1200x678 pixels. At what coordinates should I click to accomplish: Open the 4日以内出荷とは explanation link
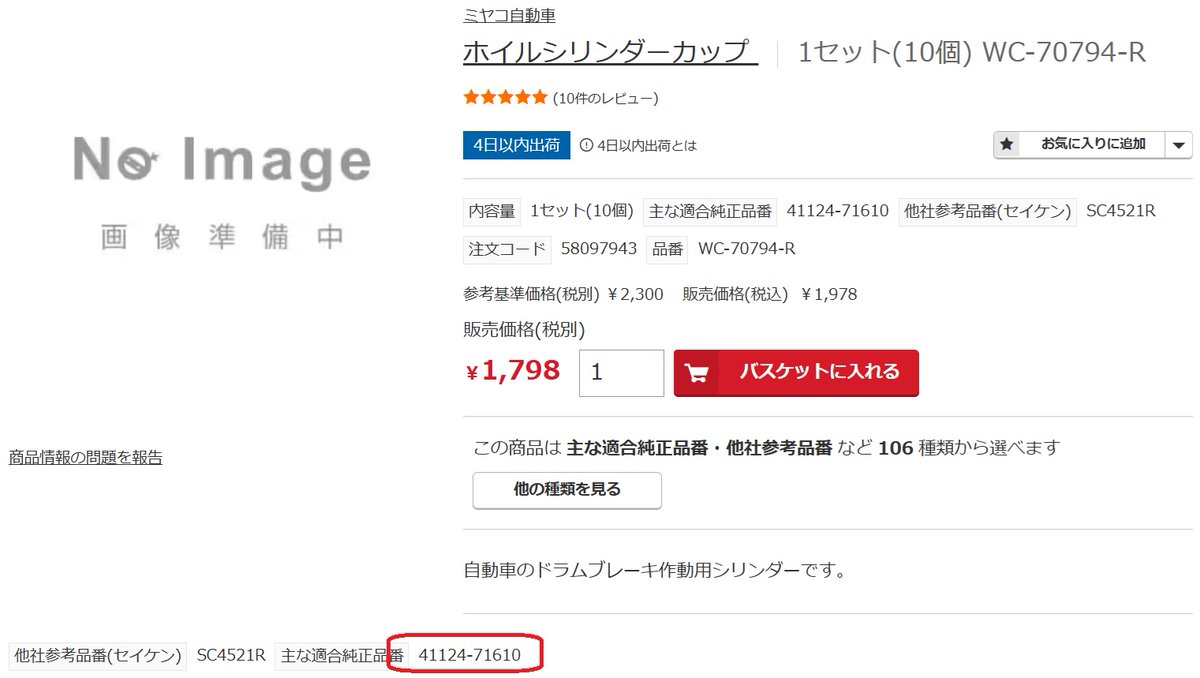coord(646,145)
